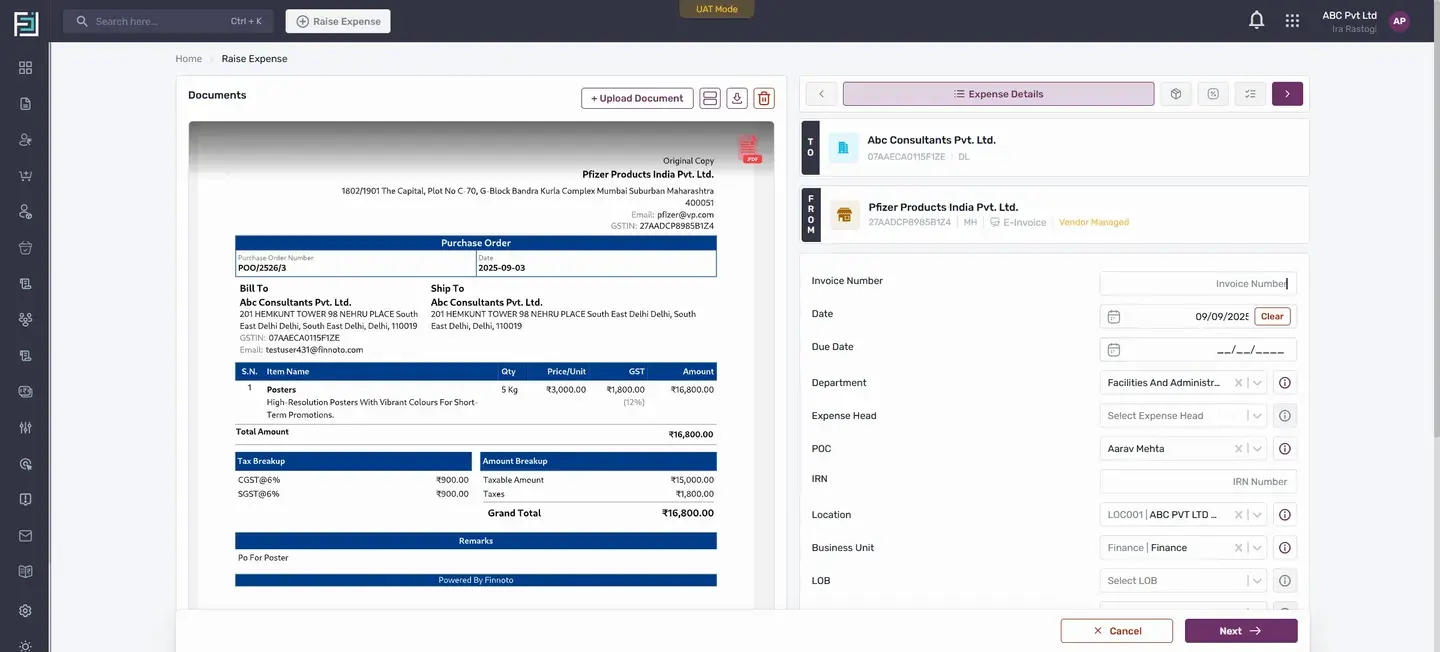Click the Invoice Number input field
This screenshot has width=1440, height=652.
coord(1198,284)
